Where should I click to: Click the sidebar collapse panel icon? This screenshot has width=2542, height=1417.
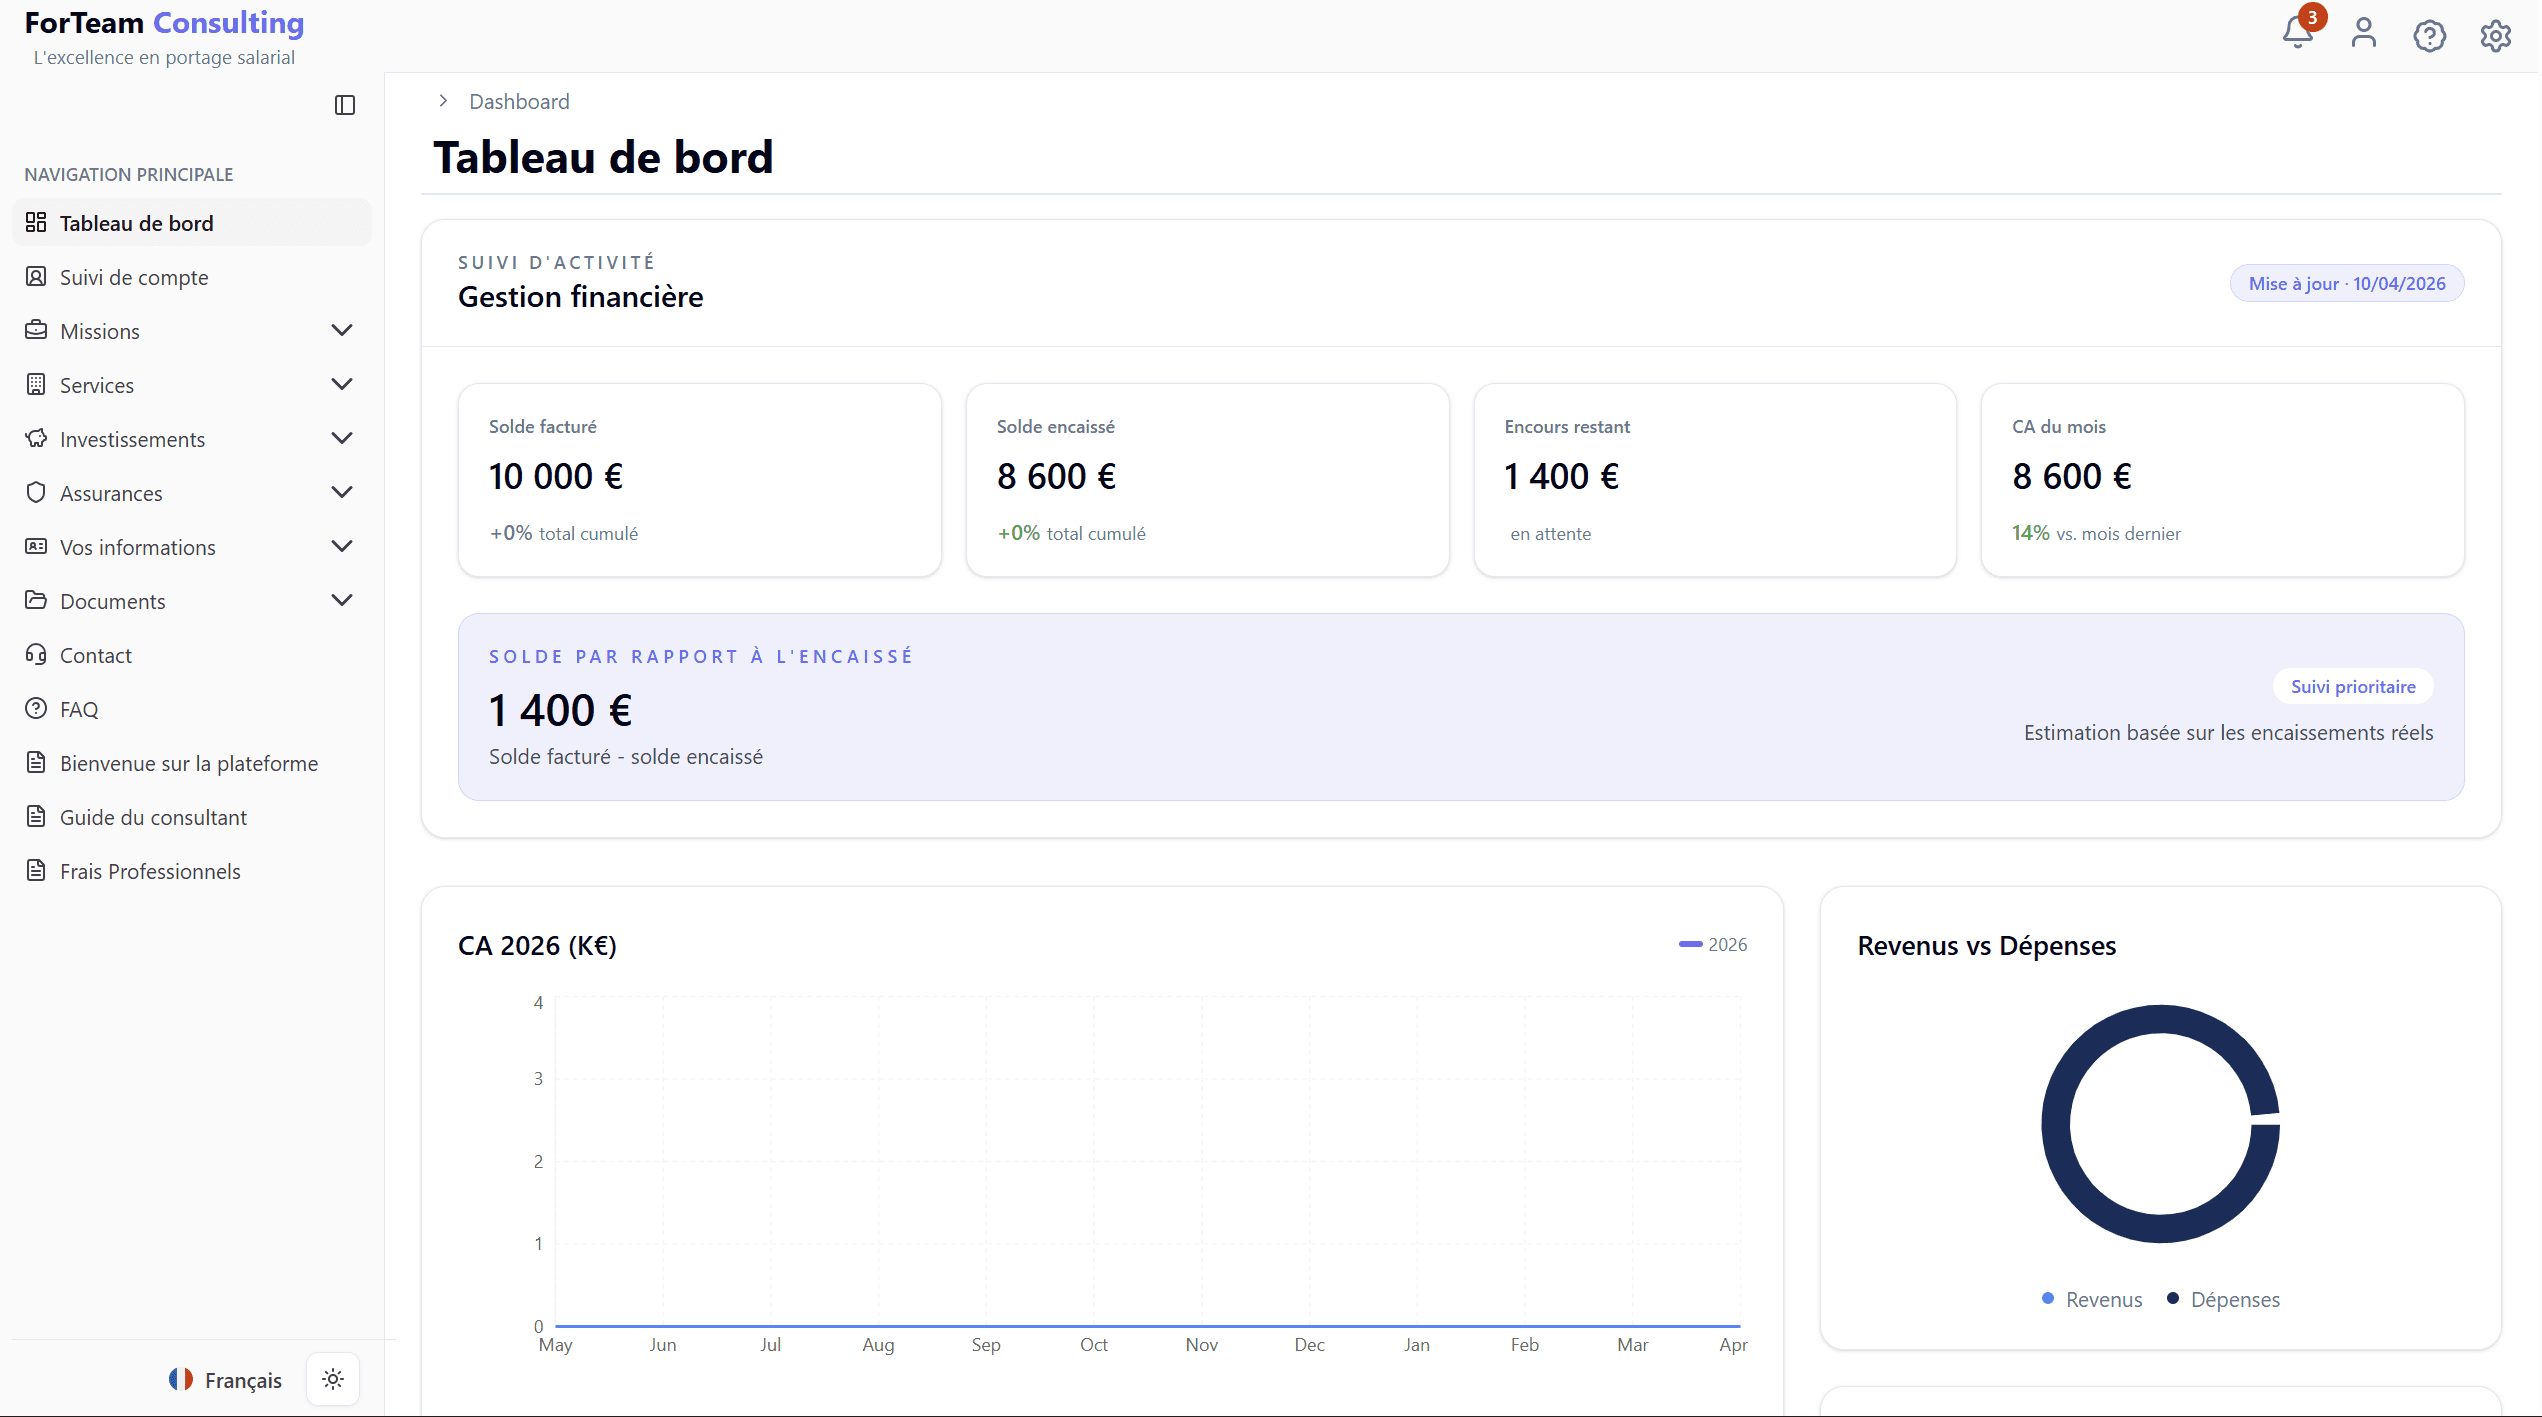click(x=345, y=105)
